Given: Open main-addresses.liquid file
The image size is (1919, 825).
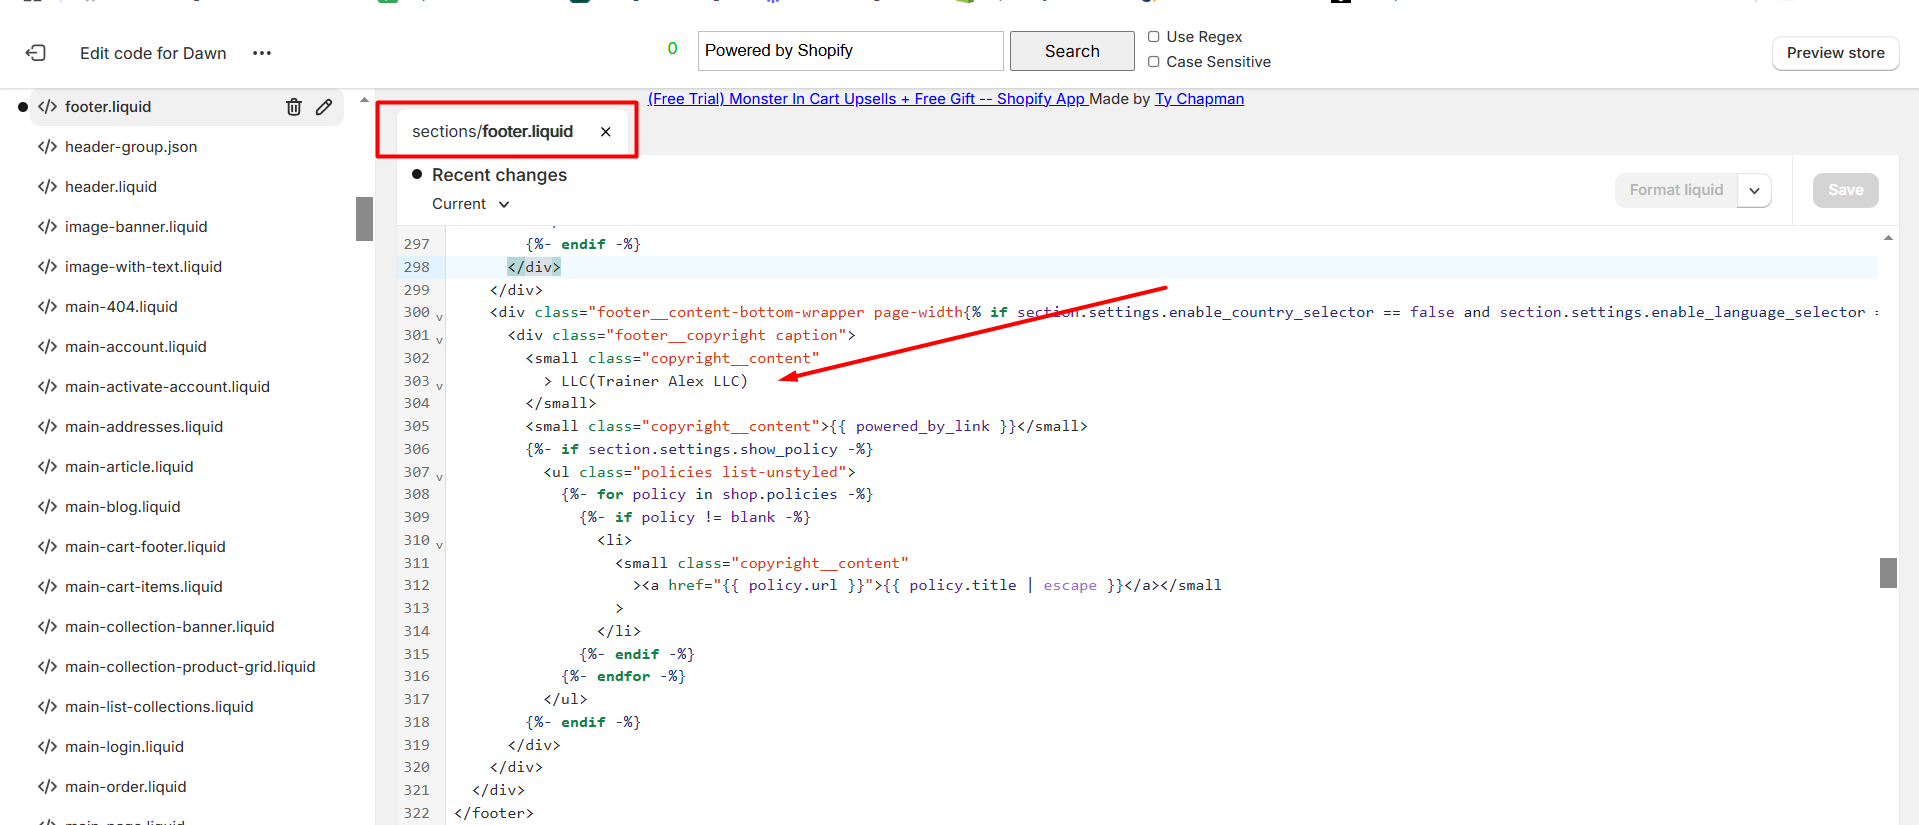Looking at the screenshot, I should 144,427.
